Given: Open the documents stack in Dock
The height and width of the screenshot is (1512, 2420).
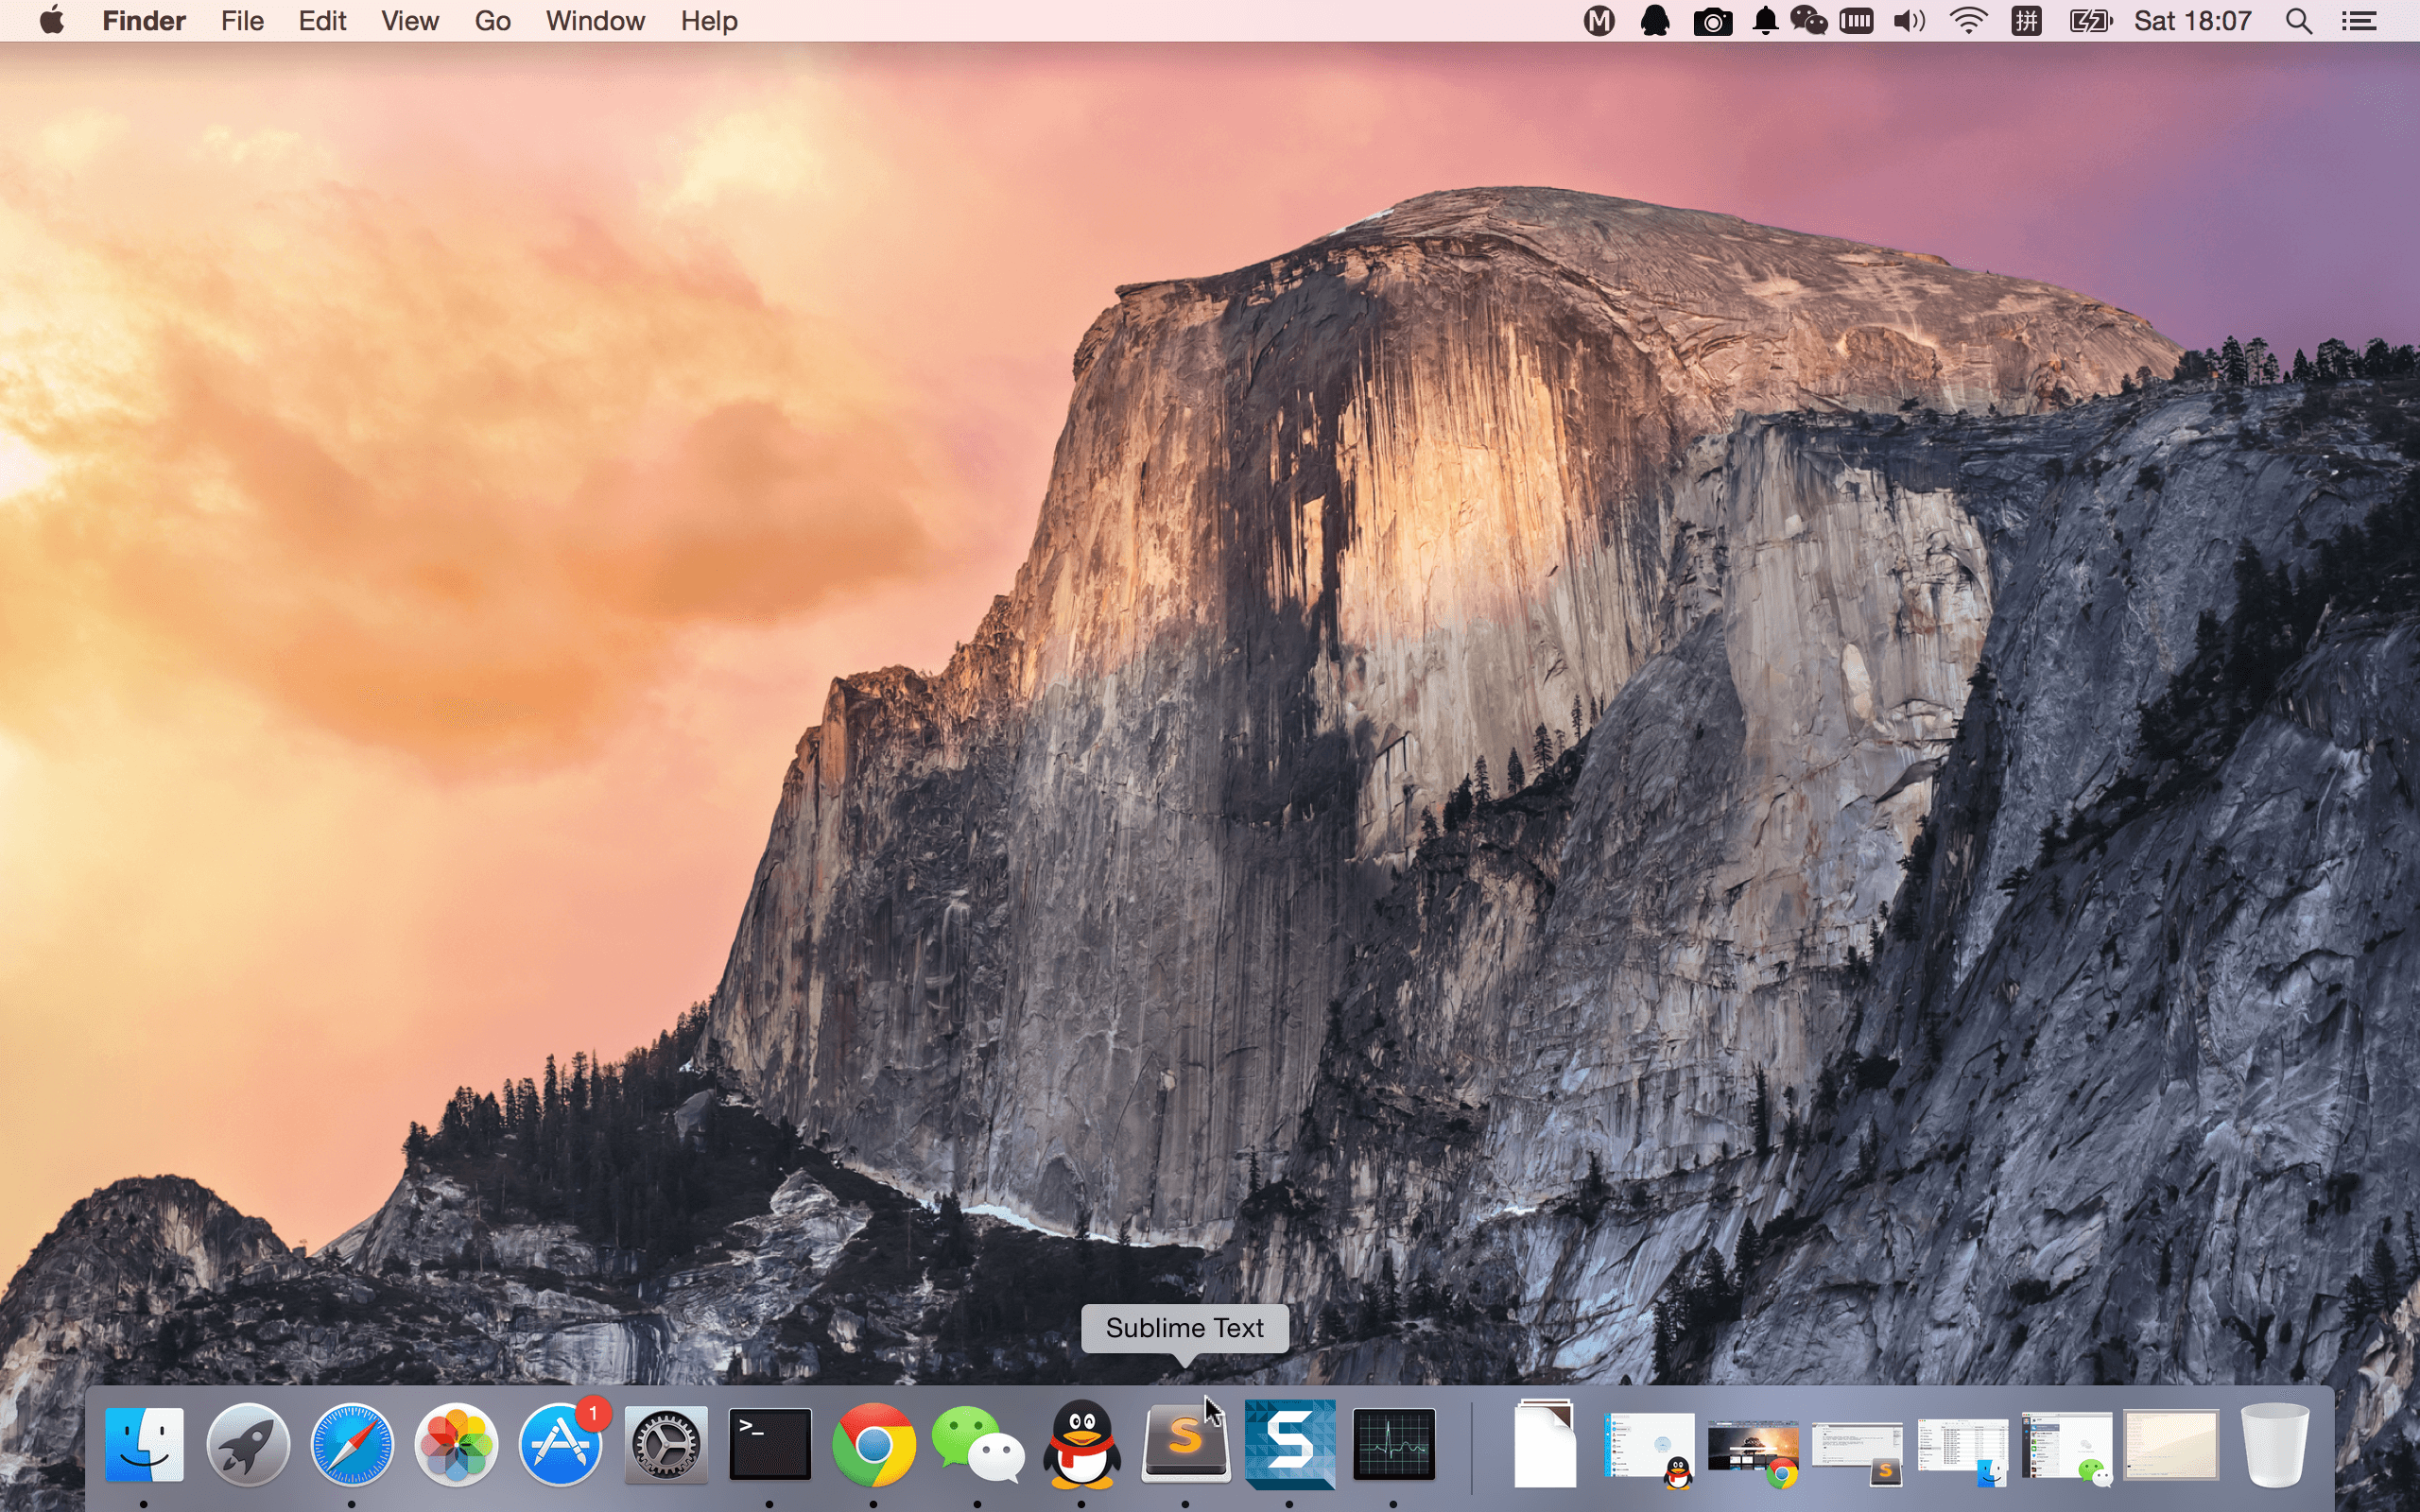Looking at the screenshot, I should tap(1545, 1444).
